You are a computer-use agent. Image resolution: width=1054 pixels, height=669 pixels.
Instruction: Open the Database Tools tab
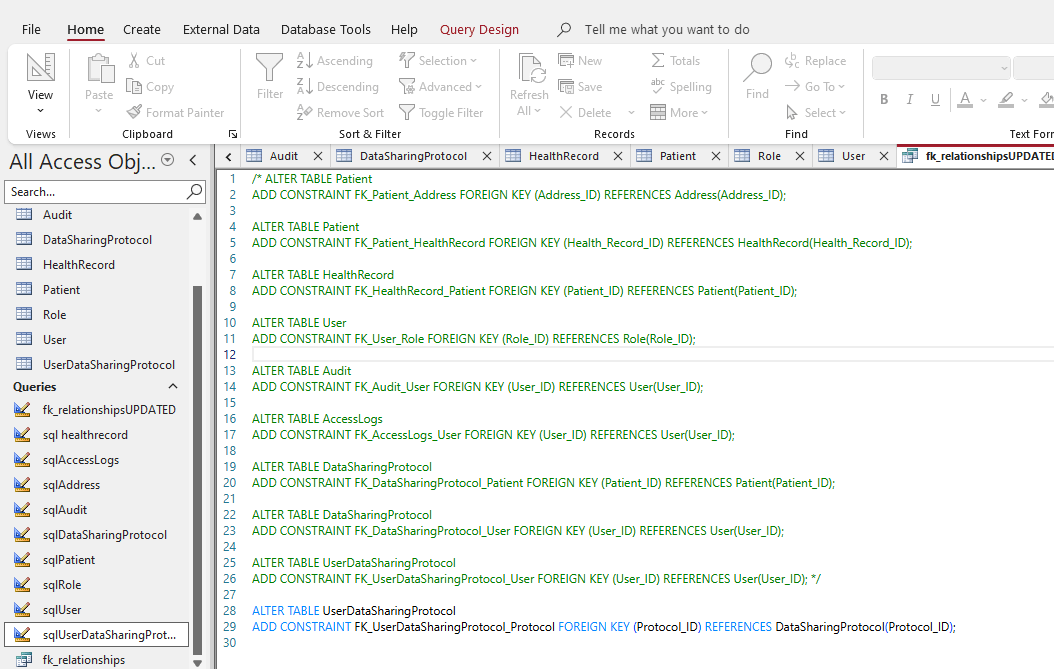click(x=325, y=30)
